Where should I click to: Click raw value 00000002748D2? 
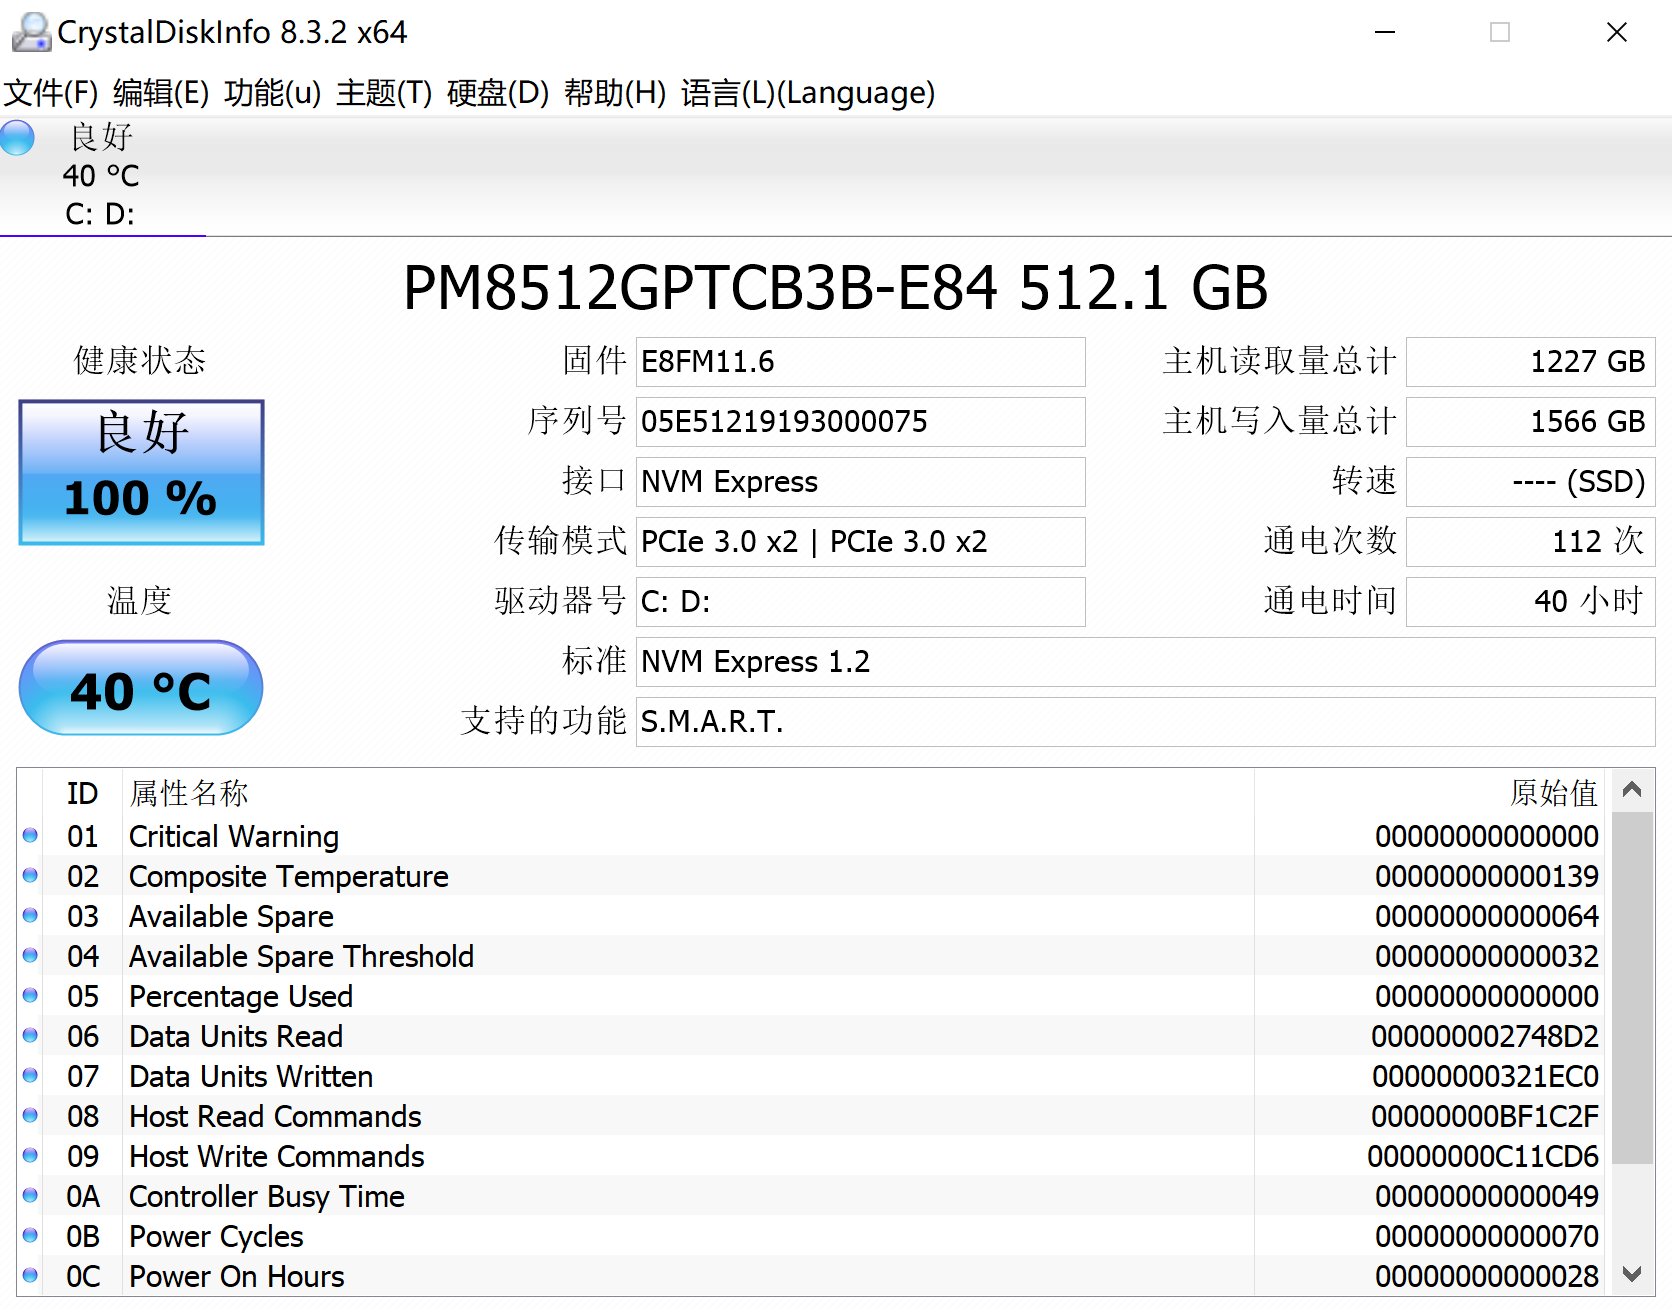1485,1036
